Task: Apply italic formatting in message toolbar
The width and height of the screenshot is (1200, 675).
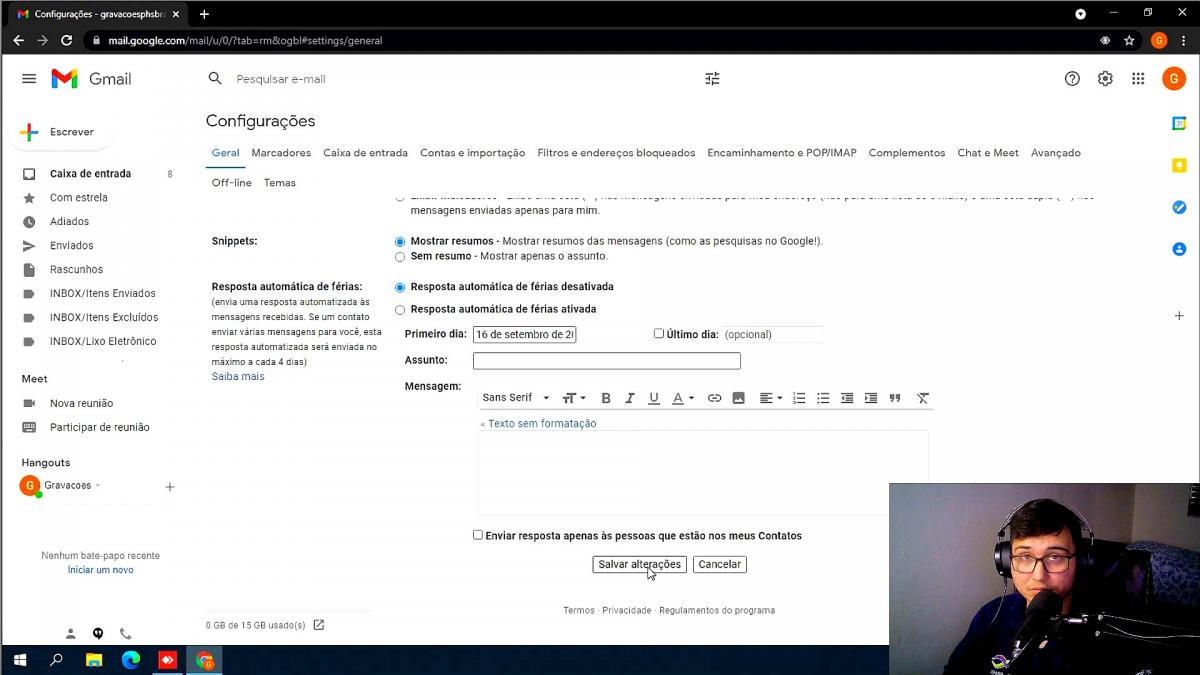Action: pos(630,398)
